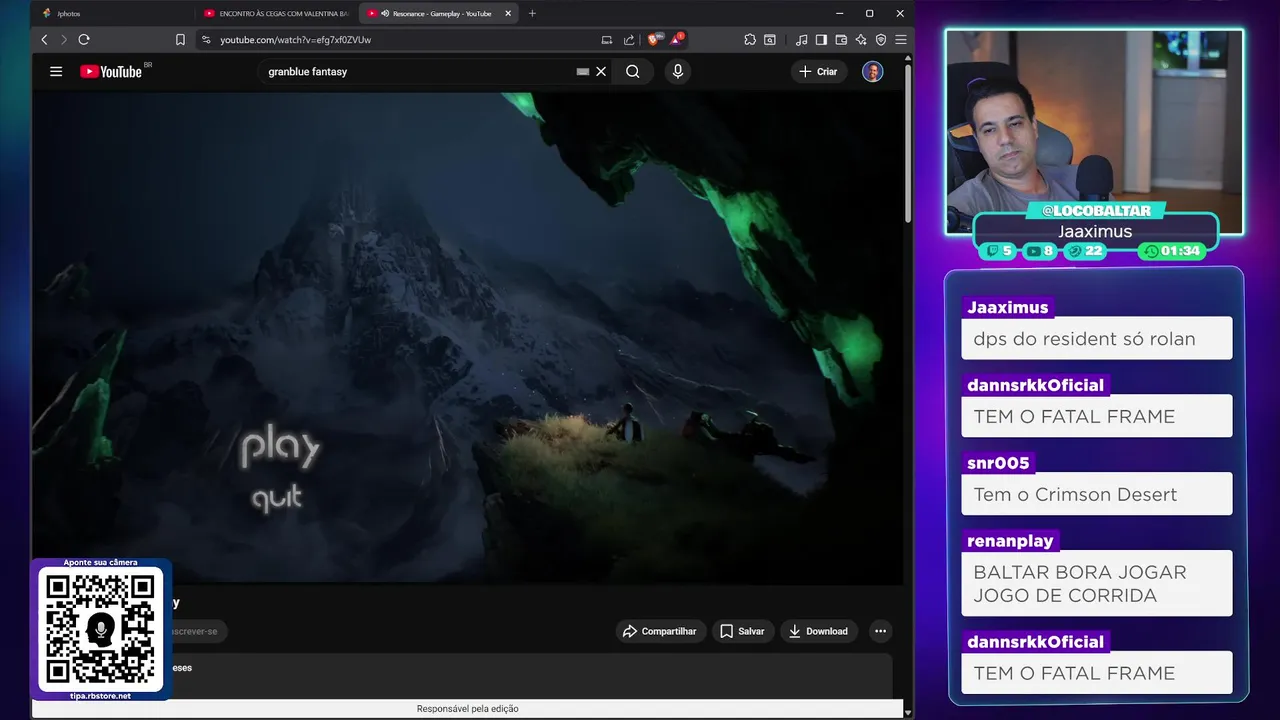Open the browser hamburger main menu
This screenshot has height=720, width=1280.
coord(901,40)
